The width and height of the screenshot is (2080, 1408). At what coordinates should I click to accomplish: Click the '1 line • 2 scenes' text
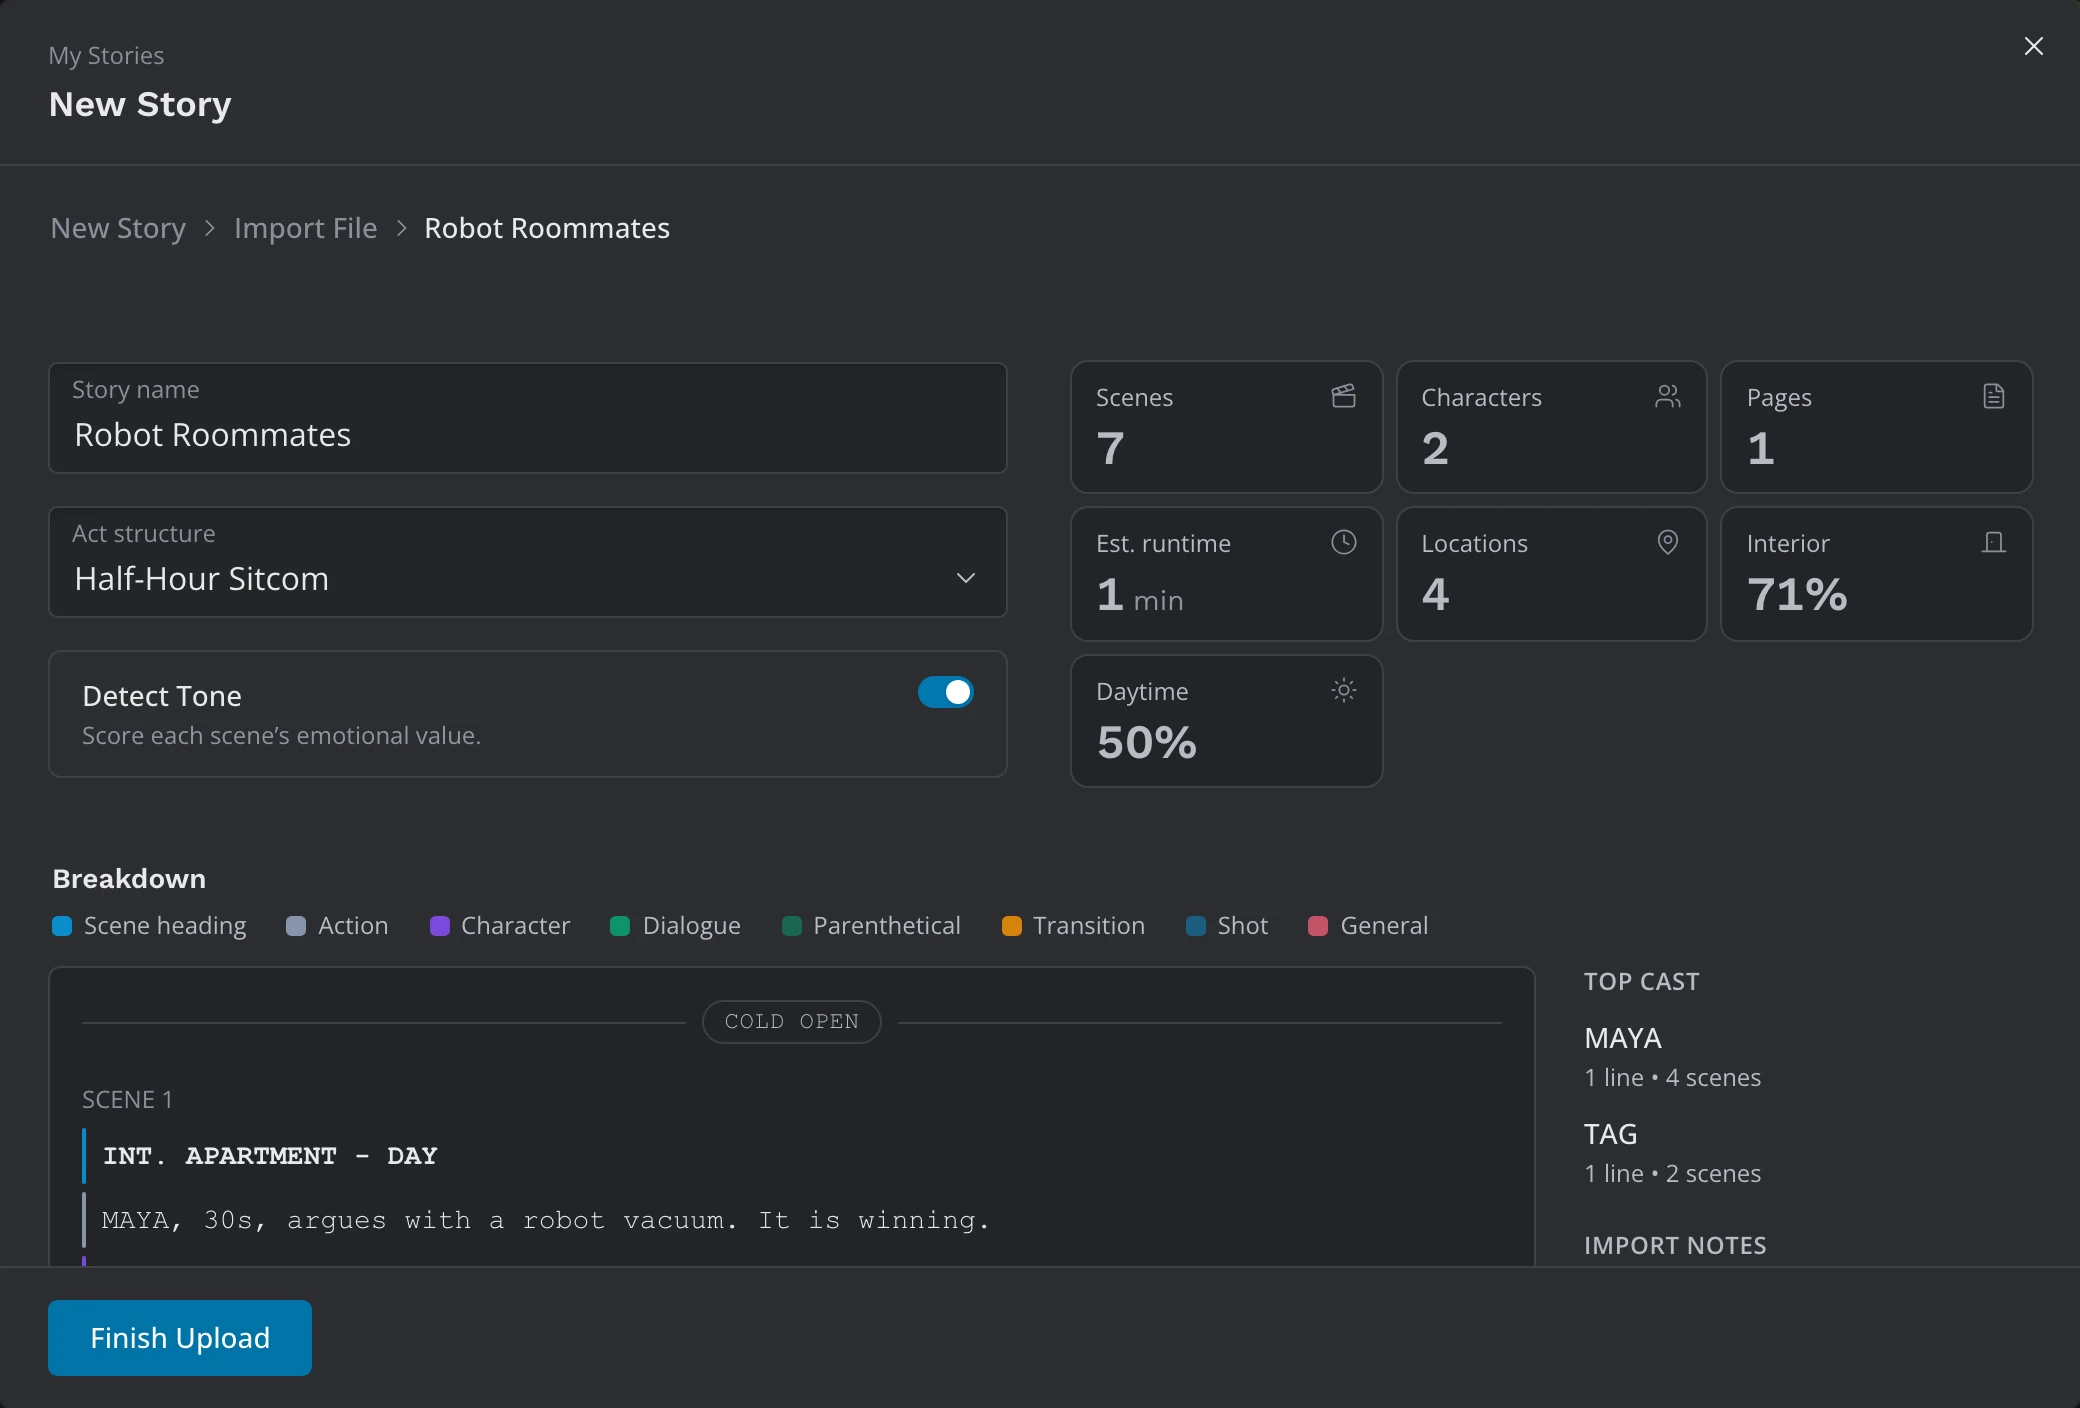click(x=1673, y=1174)
